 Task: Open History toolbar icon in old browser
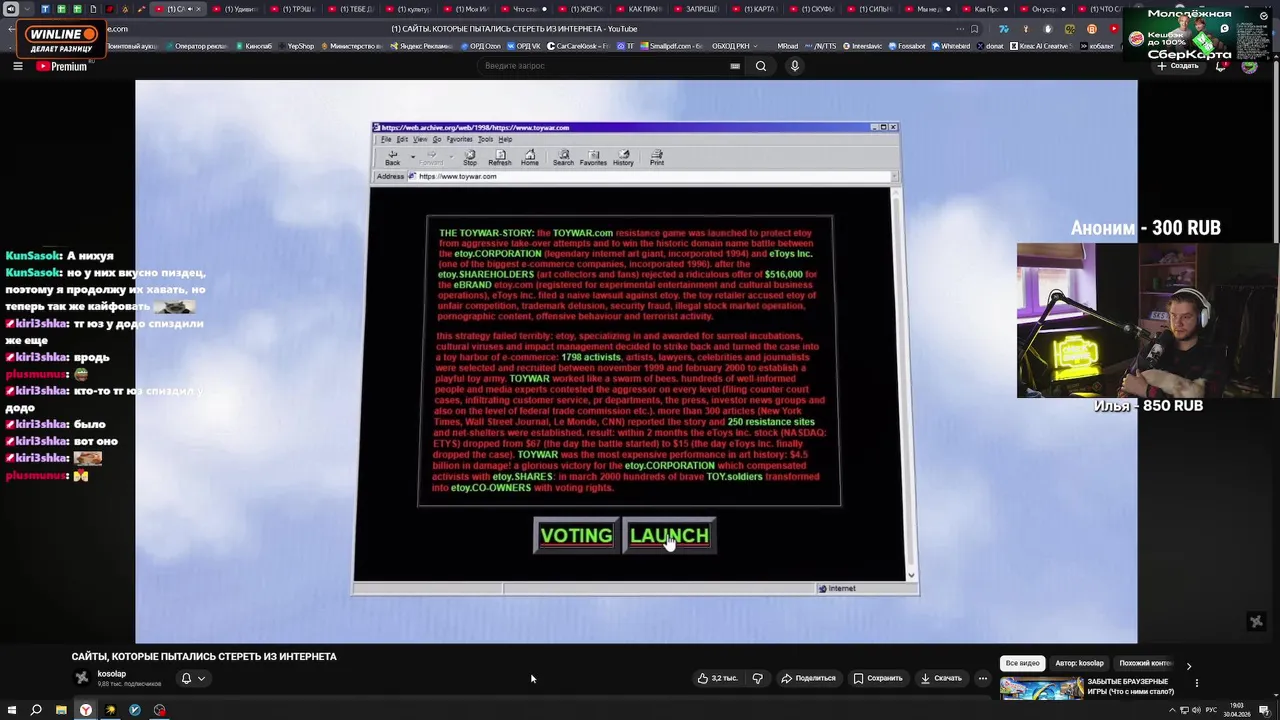tap(623, 157)
